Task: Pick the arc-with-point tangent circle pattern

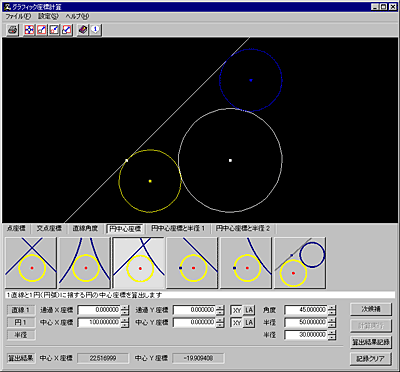Action: click(246, 263)
